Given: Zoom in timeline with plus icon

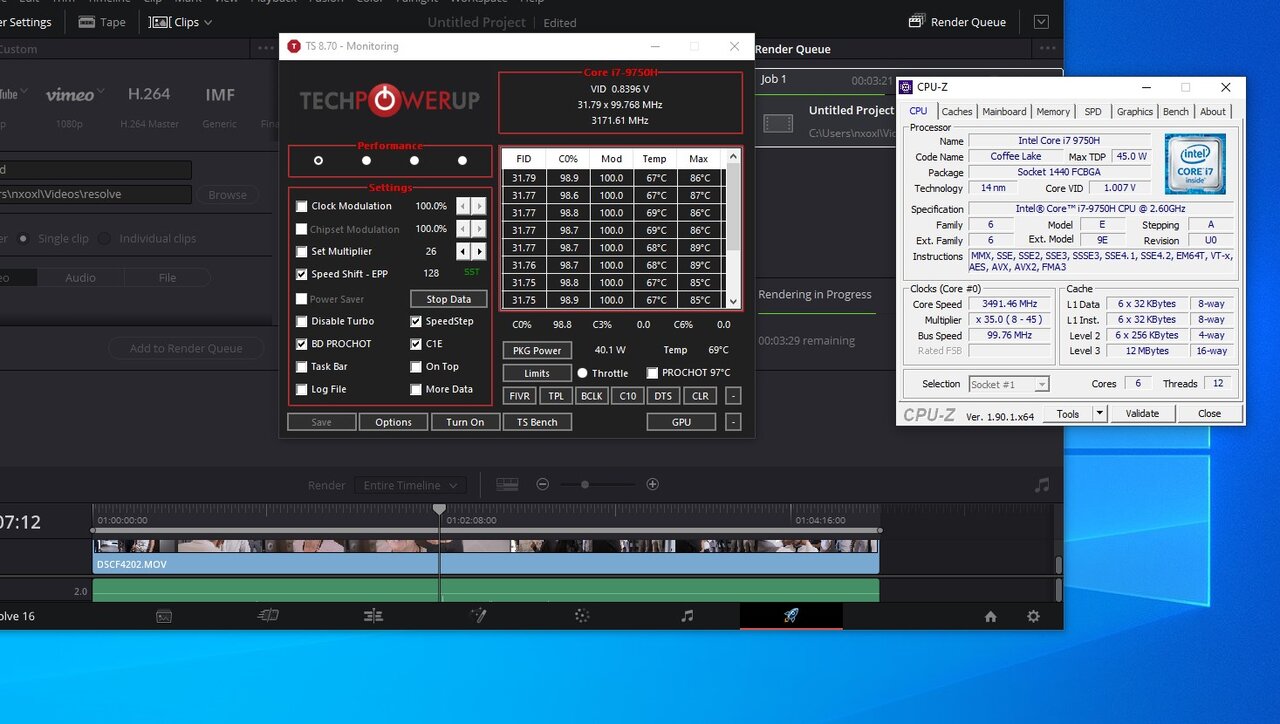Looking at the screenshot, I should 653,484.
